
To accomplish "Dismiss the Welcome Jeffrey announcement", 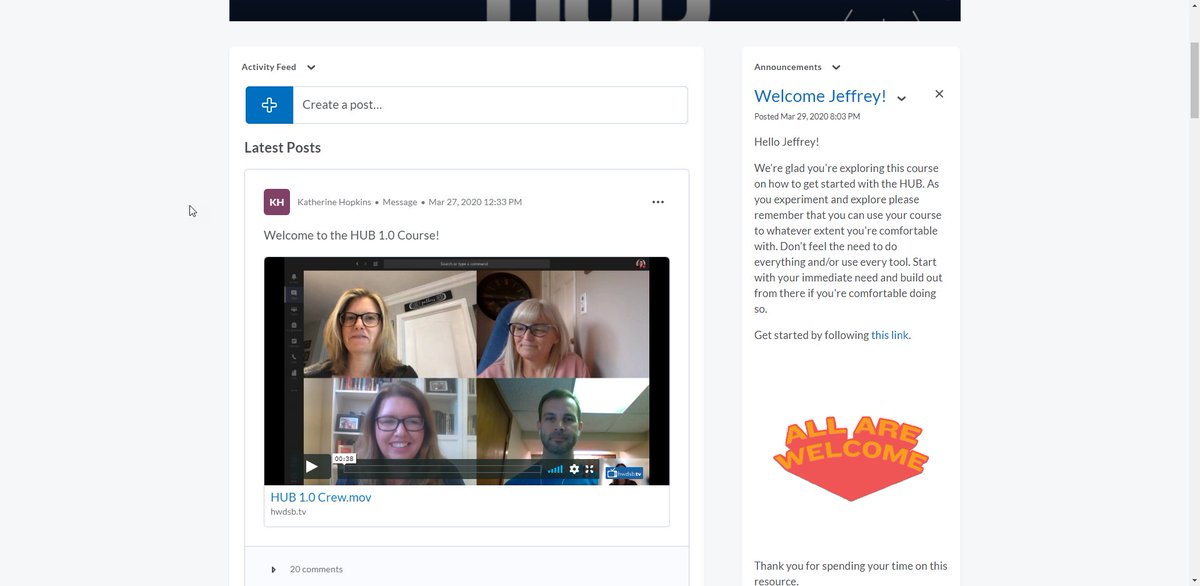I will [x=939, y=94].
